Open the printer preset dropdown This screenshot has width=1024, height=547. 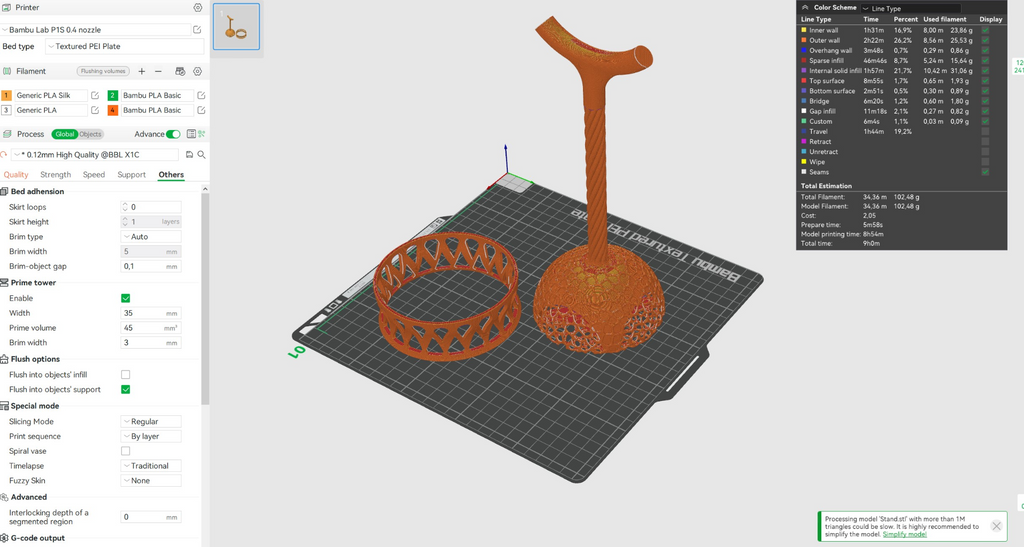[95, 30]
